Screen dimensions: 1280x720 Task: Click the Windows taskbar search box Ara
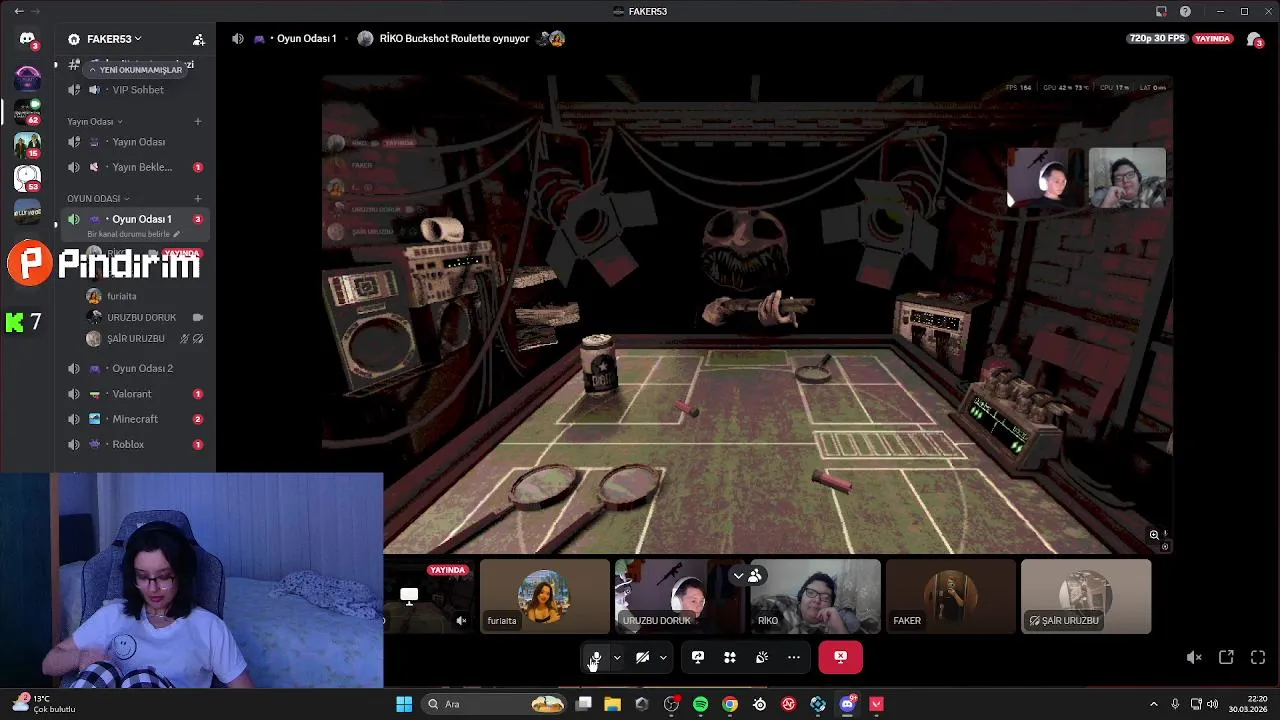click(495, 704)
